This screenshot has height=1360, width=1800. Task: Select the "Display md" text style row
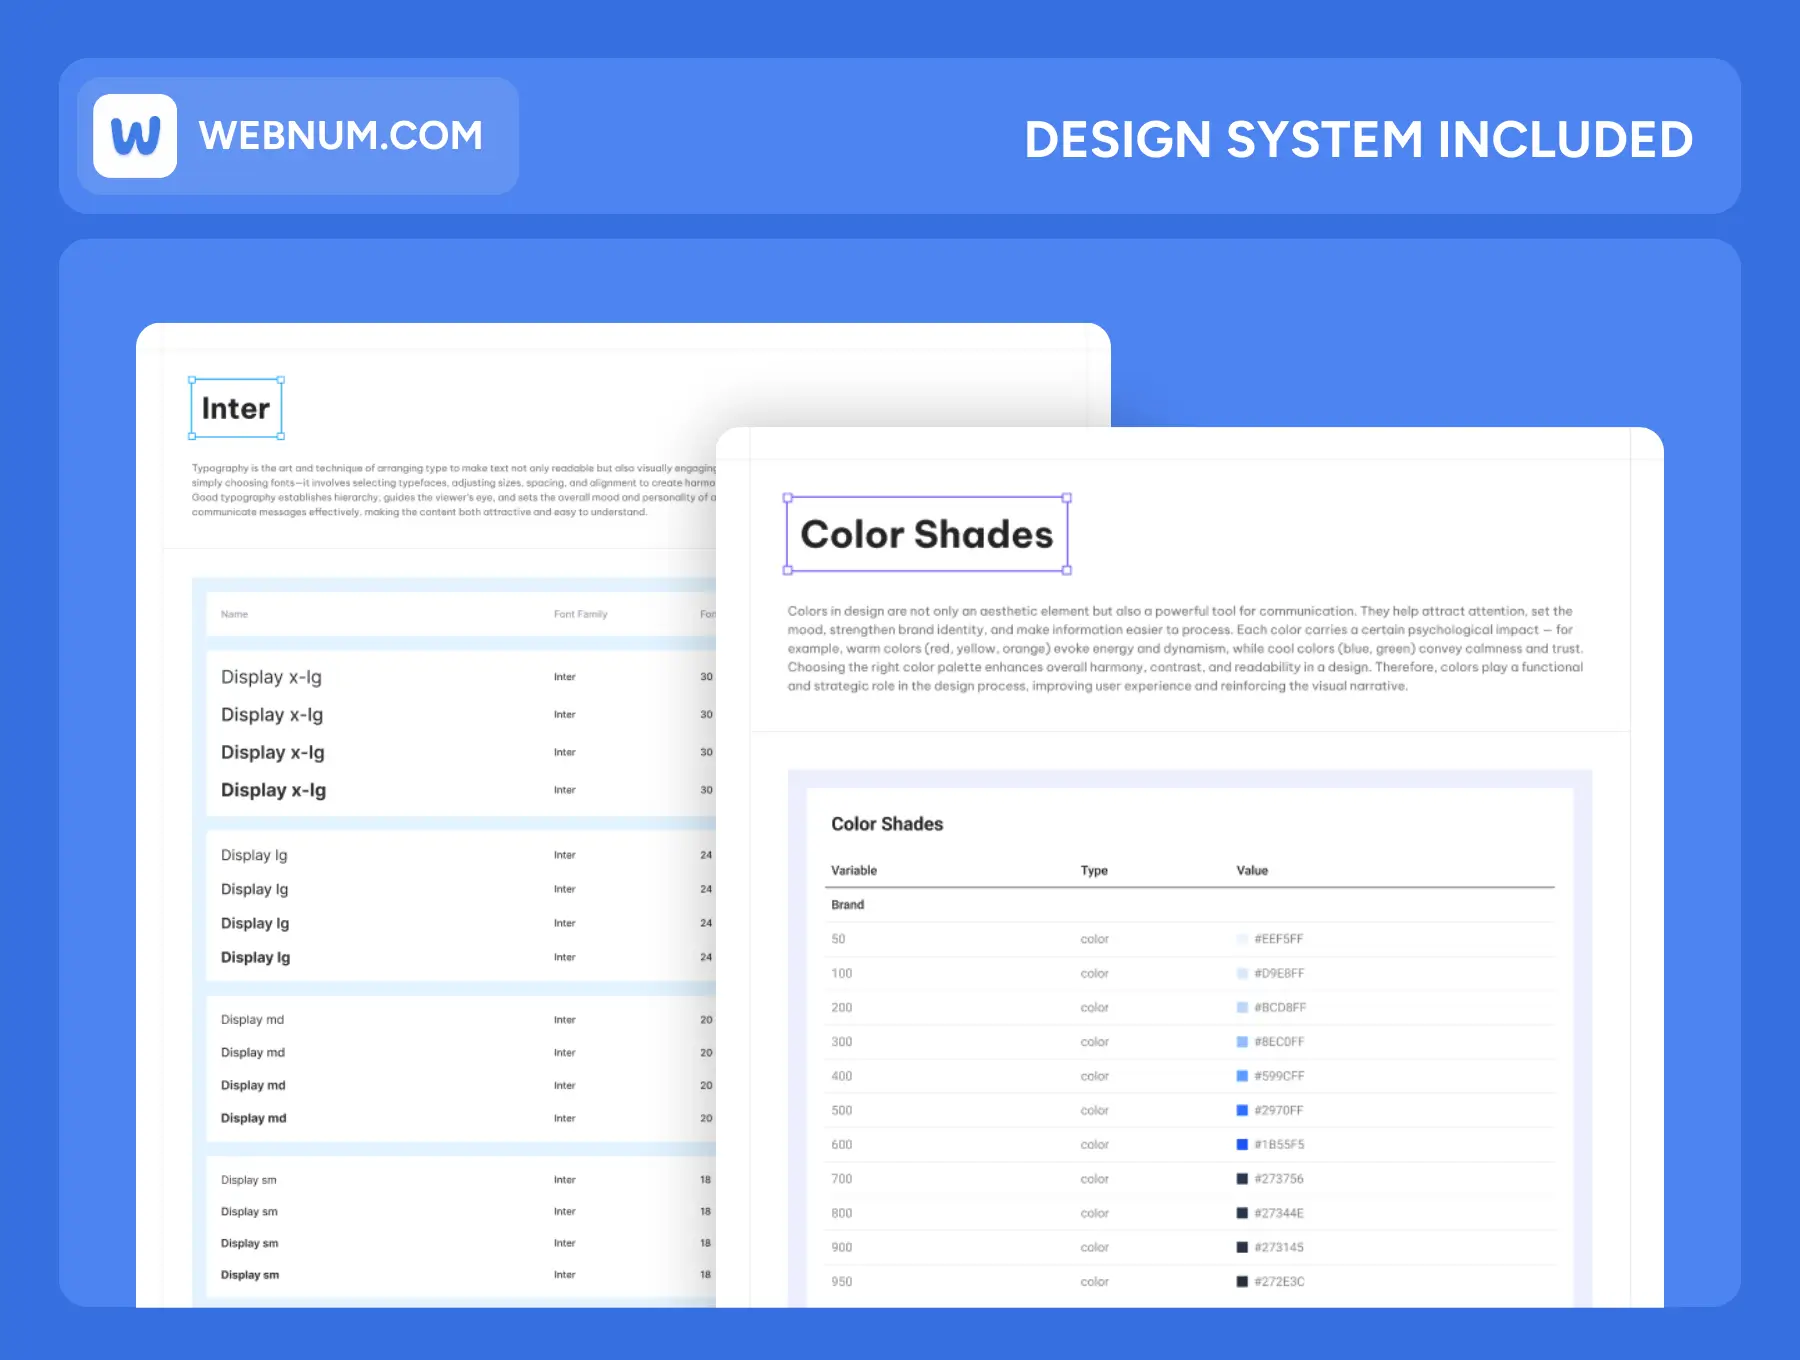(x=253, y=1019)
